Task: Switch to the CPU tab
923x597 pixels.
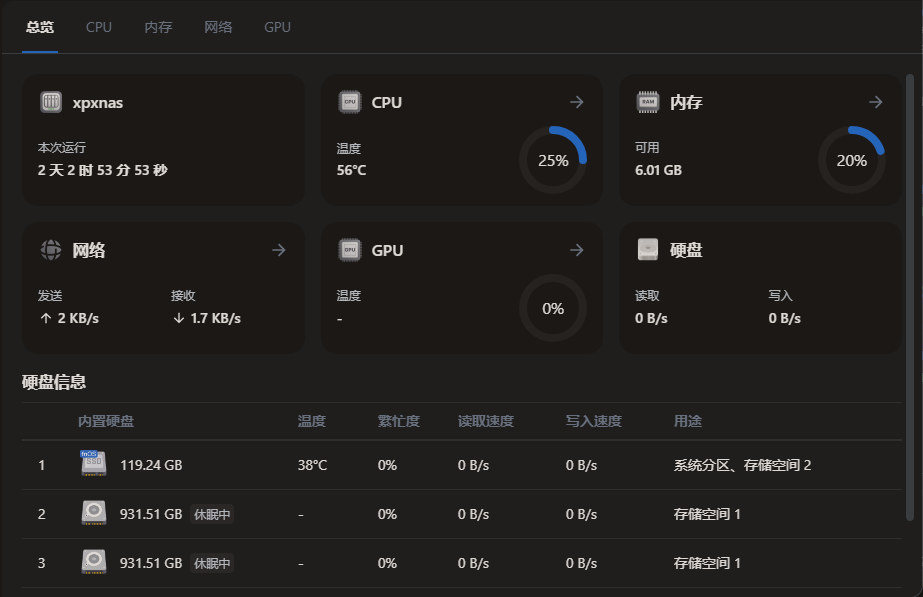Action: [98, 27]
